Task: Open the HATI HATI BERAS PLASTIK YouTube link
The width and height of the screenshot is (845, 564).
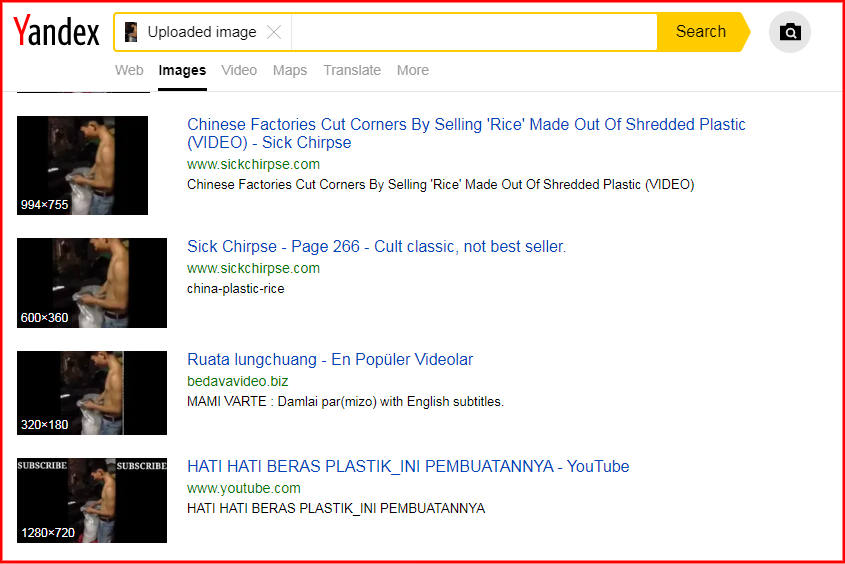Action: 408,466
